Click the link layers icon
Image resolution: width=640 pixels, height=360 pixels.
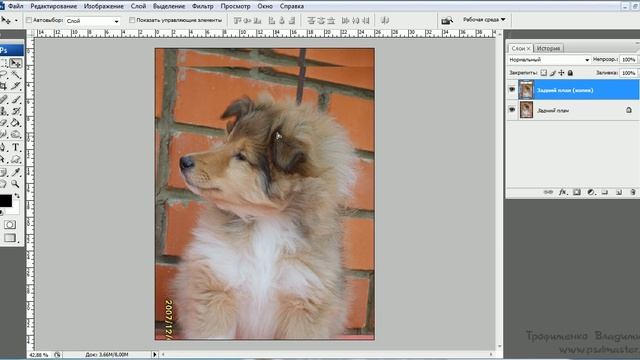click(548, 192)
